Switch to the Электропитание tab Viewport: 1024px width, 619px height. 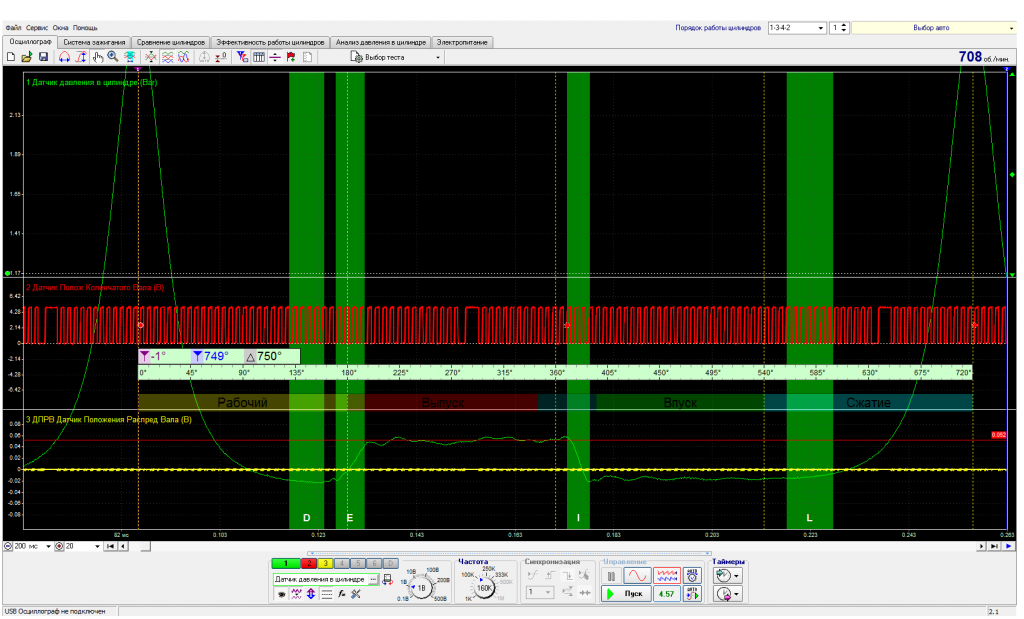coord(462,42)
